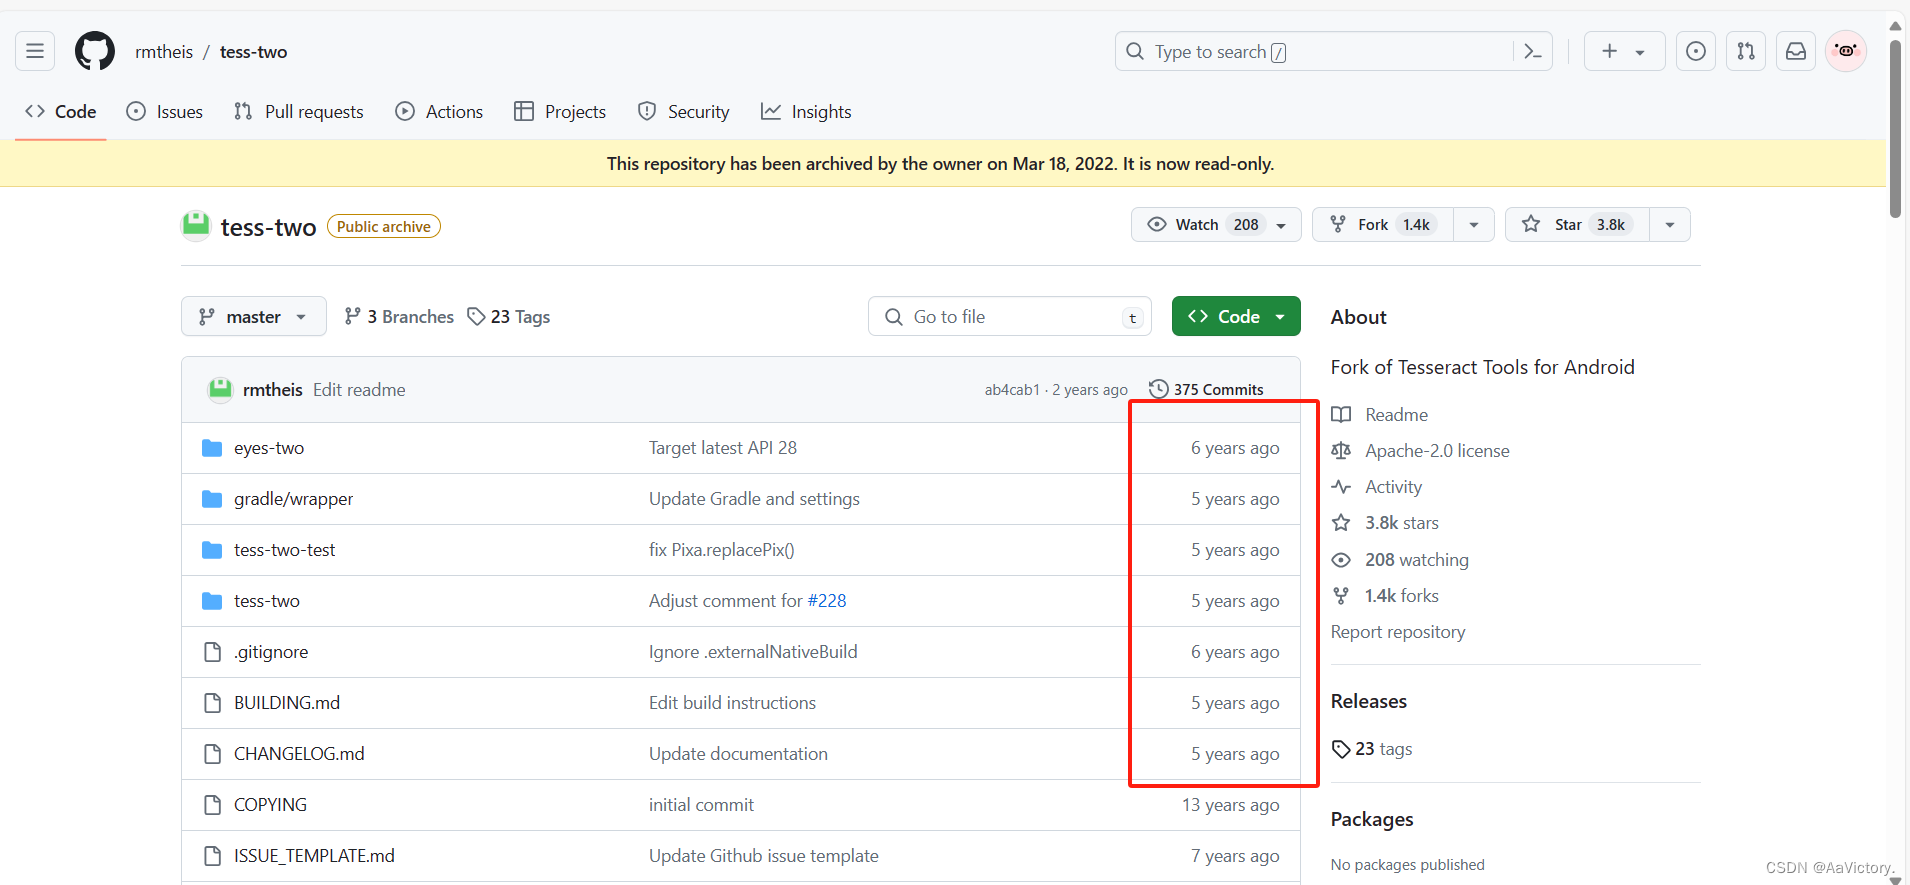
Task: Expand the Fork options dropdown arrow
Action: (1474, 225)
